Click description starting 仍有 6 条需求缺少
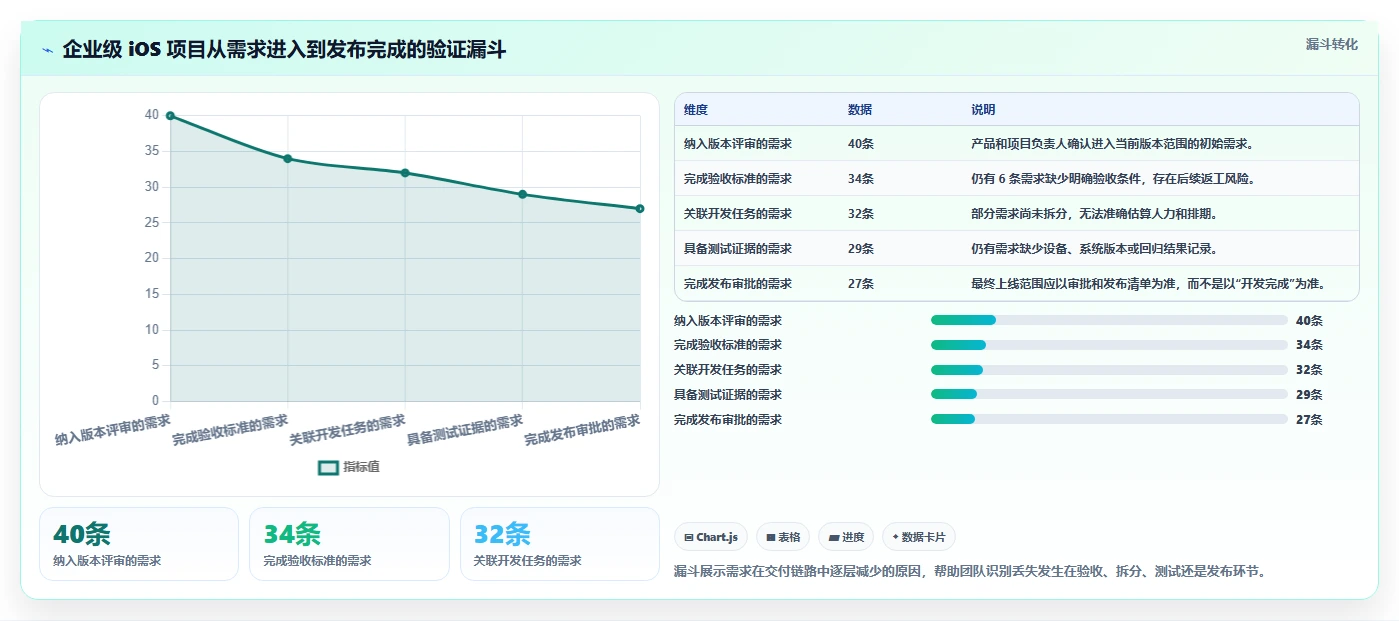 click(1113, 179)
